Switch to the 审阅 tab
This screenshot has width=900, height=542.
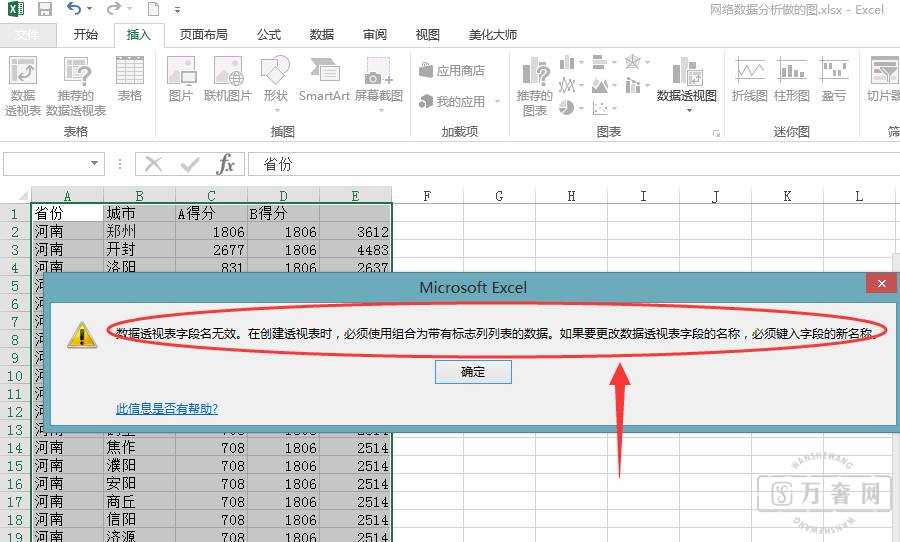click(375, 34)
